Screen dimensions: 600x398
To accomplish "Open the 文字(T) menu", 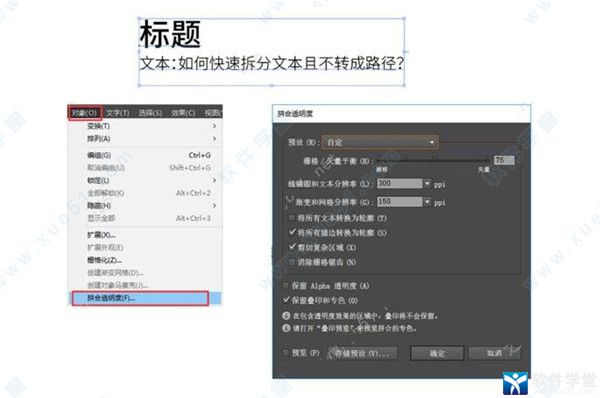I will click(x=117, y=113).
